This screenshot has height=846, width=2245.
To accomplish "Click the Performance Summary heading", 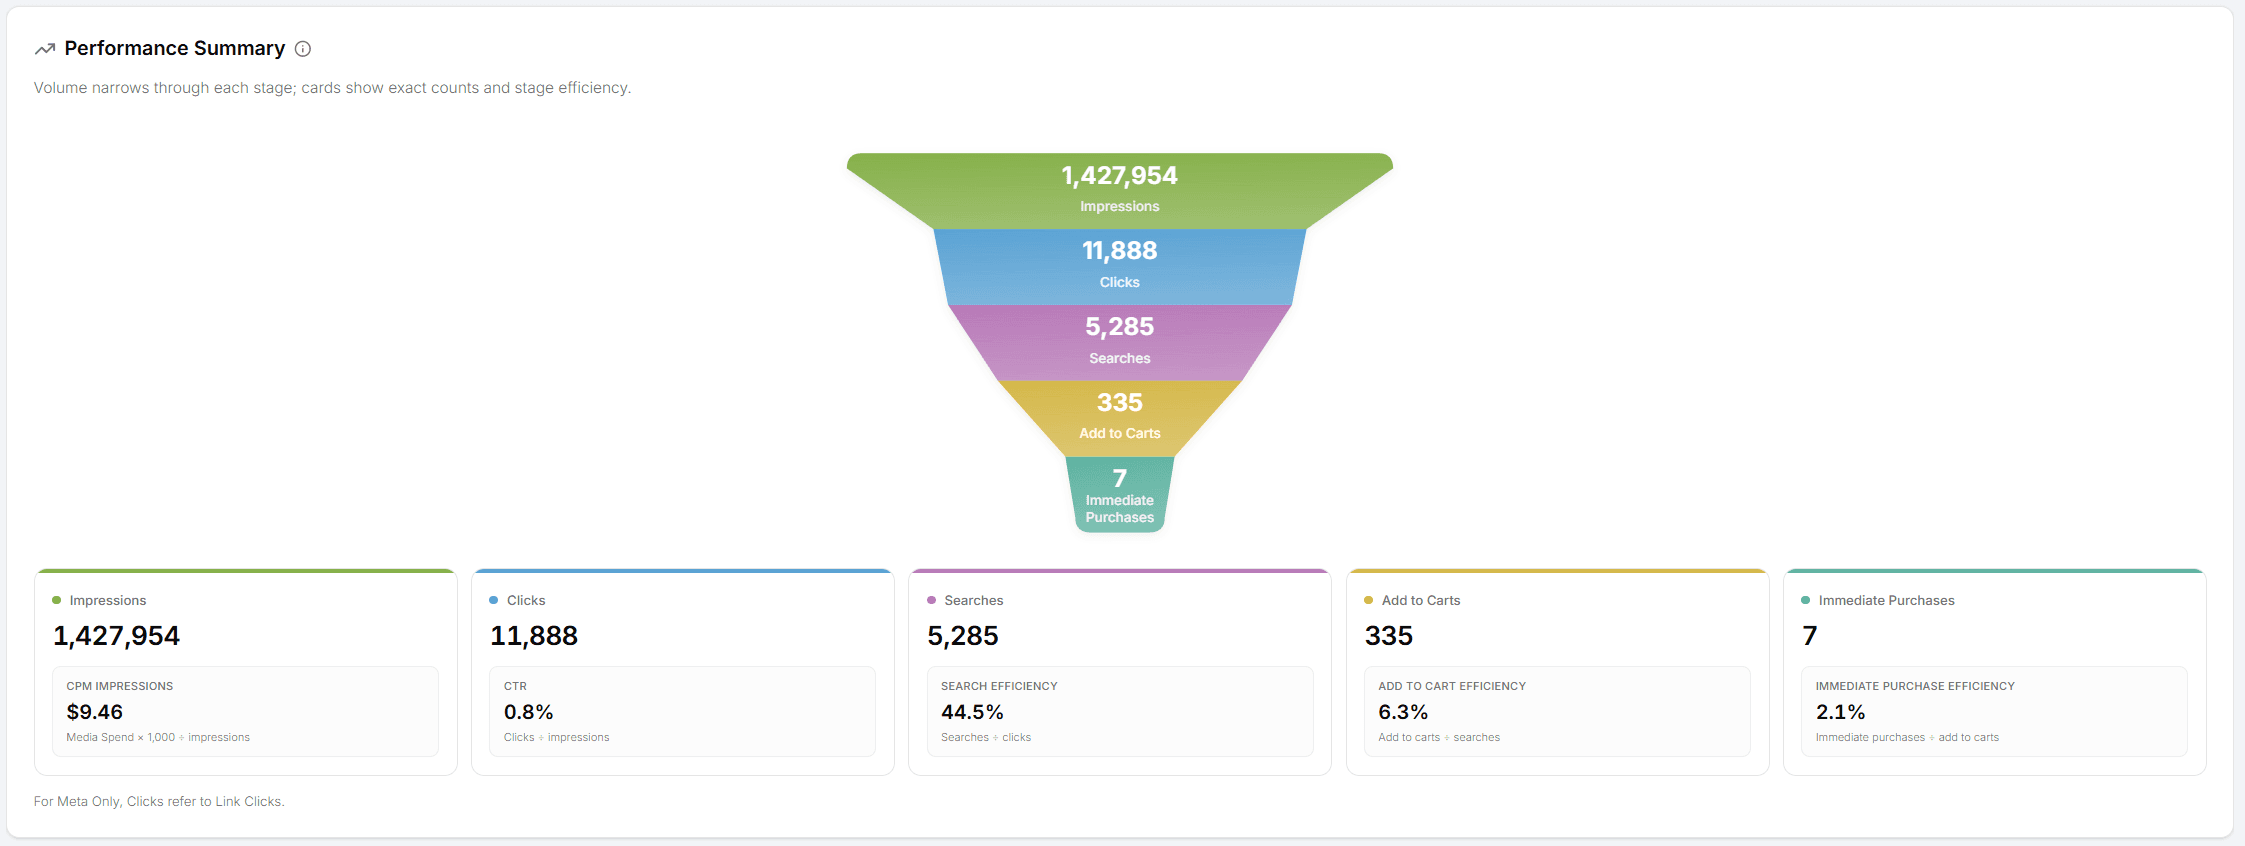I will pos(175,48).
